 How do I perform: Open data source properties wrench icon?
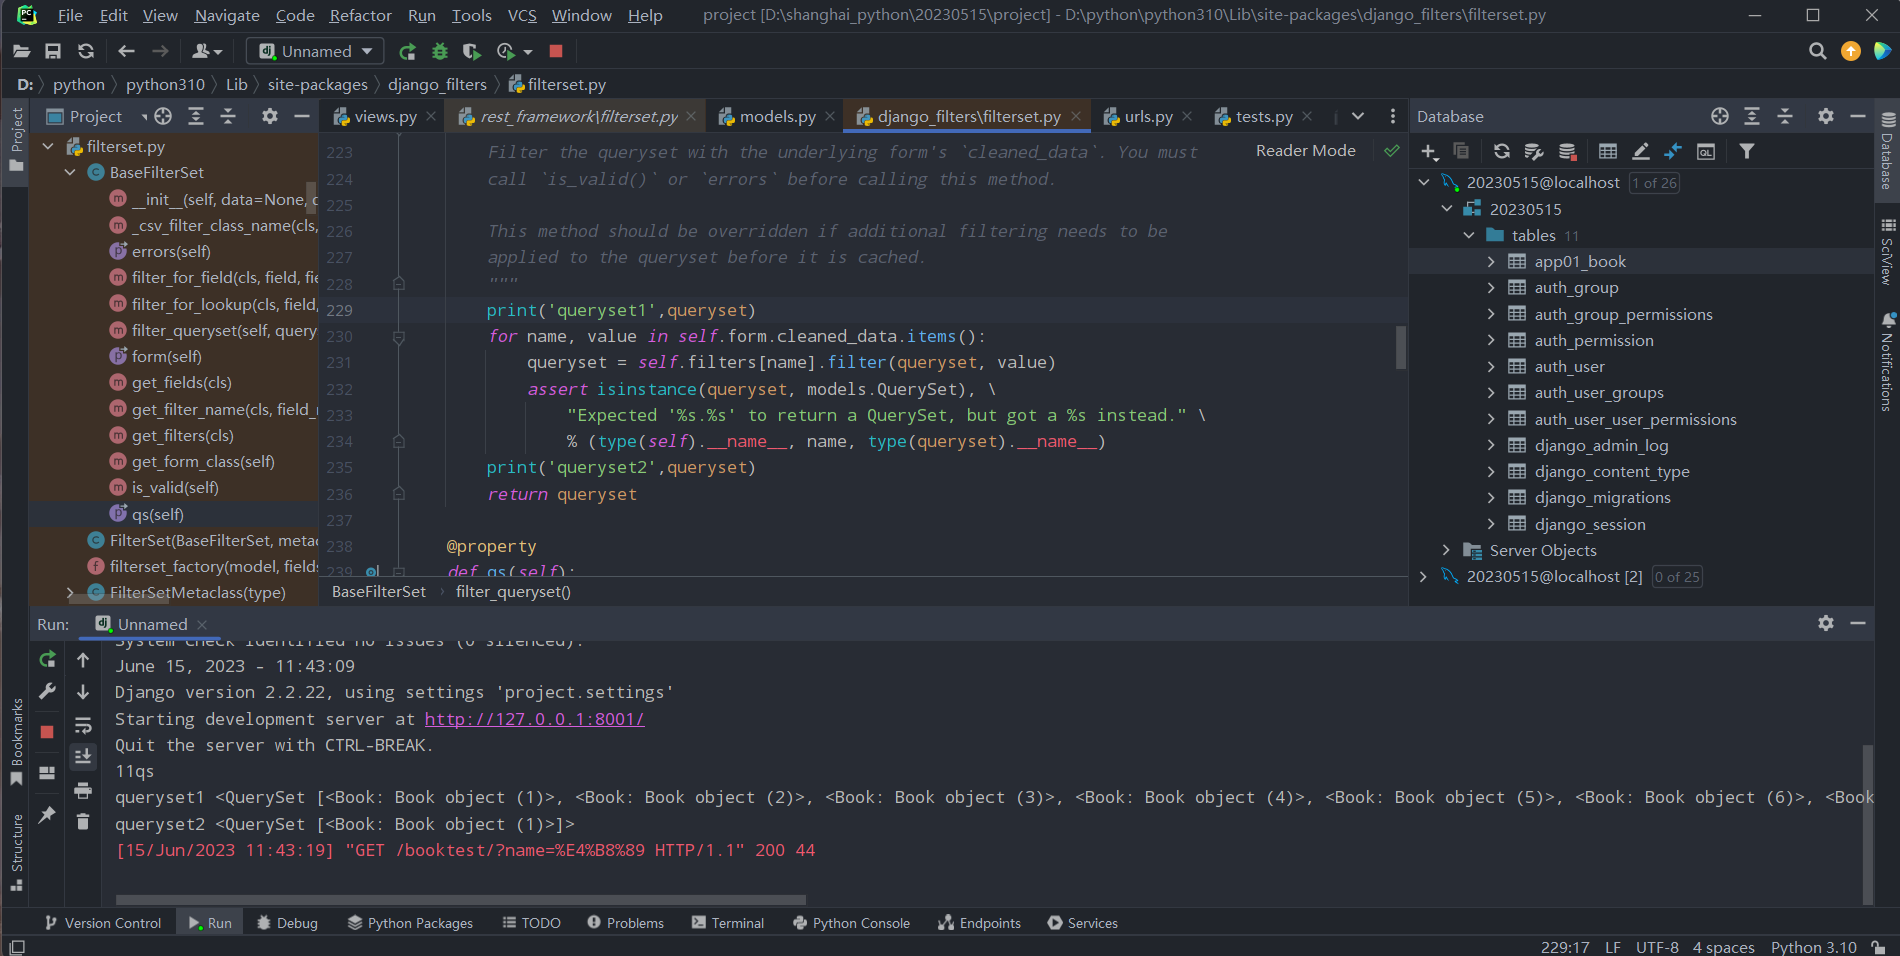pyautogui.click(x=1534, y=151)
